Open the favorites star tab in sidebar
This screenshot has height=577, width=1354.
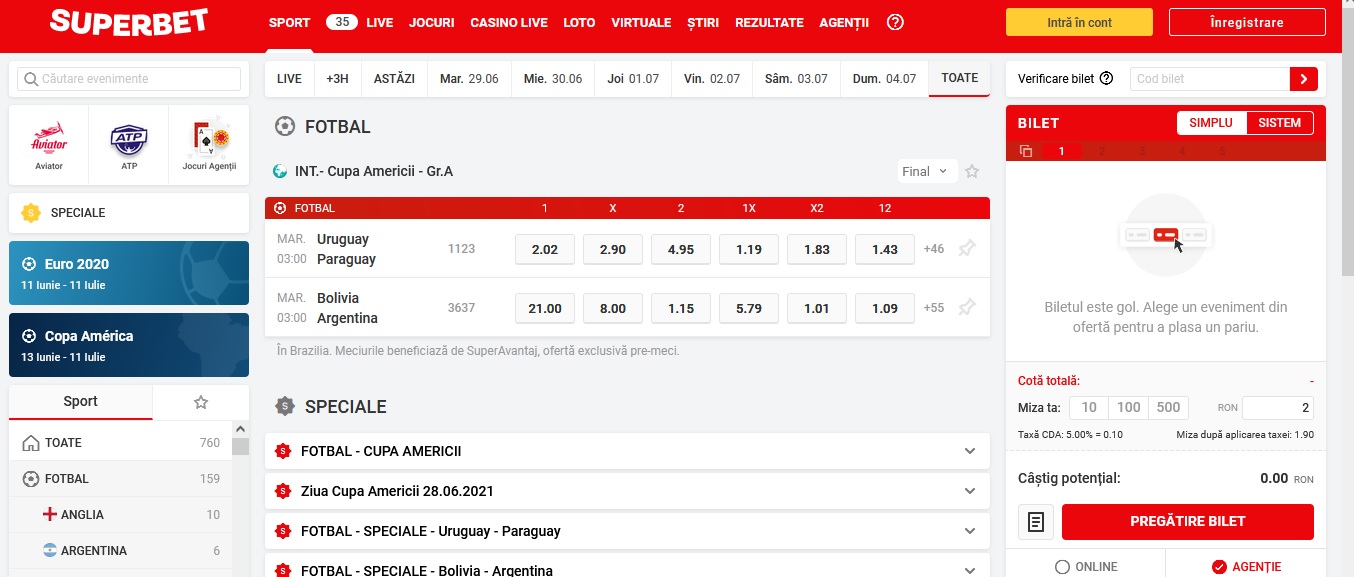click(x=201, y=402)
